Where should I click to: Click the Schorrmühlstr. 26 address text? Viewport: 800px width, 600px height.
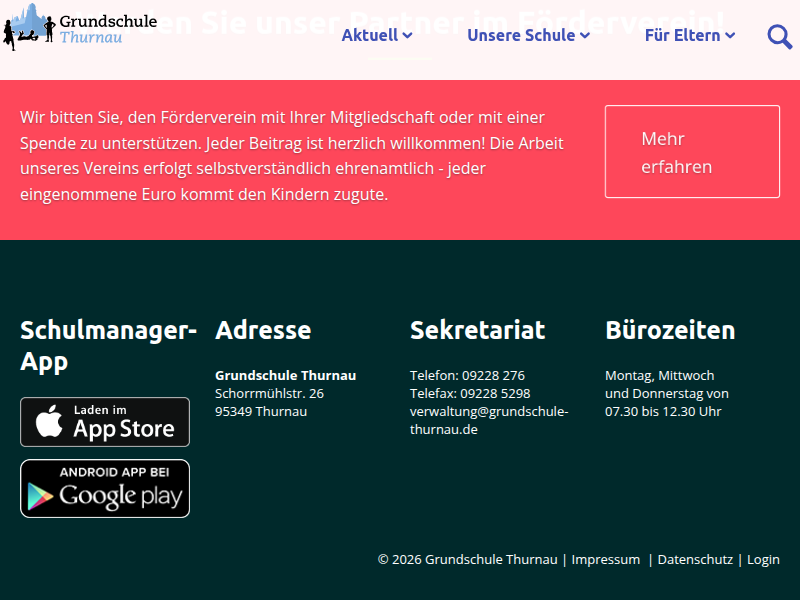coord(269,393)
